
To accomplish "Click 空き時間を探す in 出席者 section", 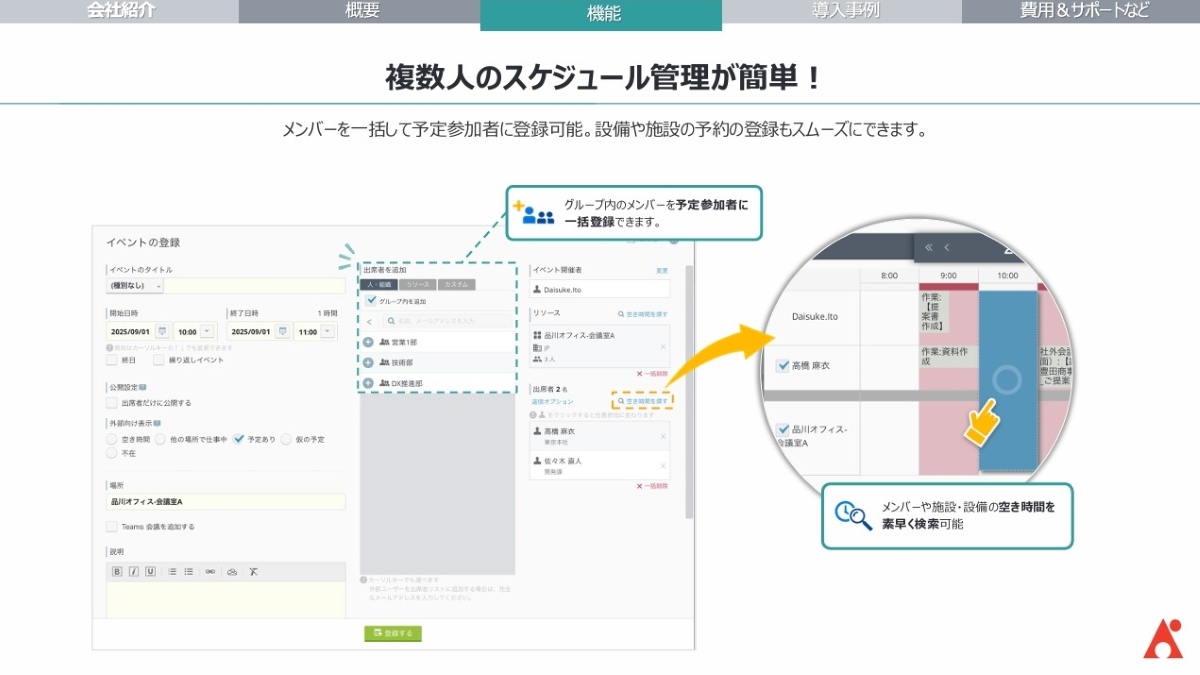I will click(643, 400).
